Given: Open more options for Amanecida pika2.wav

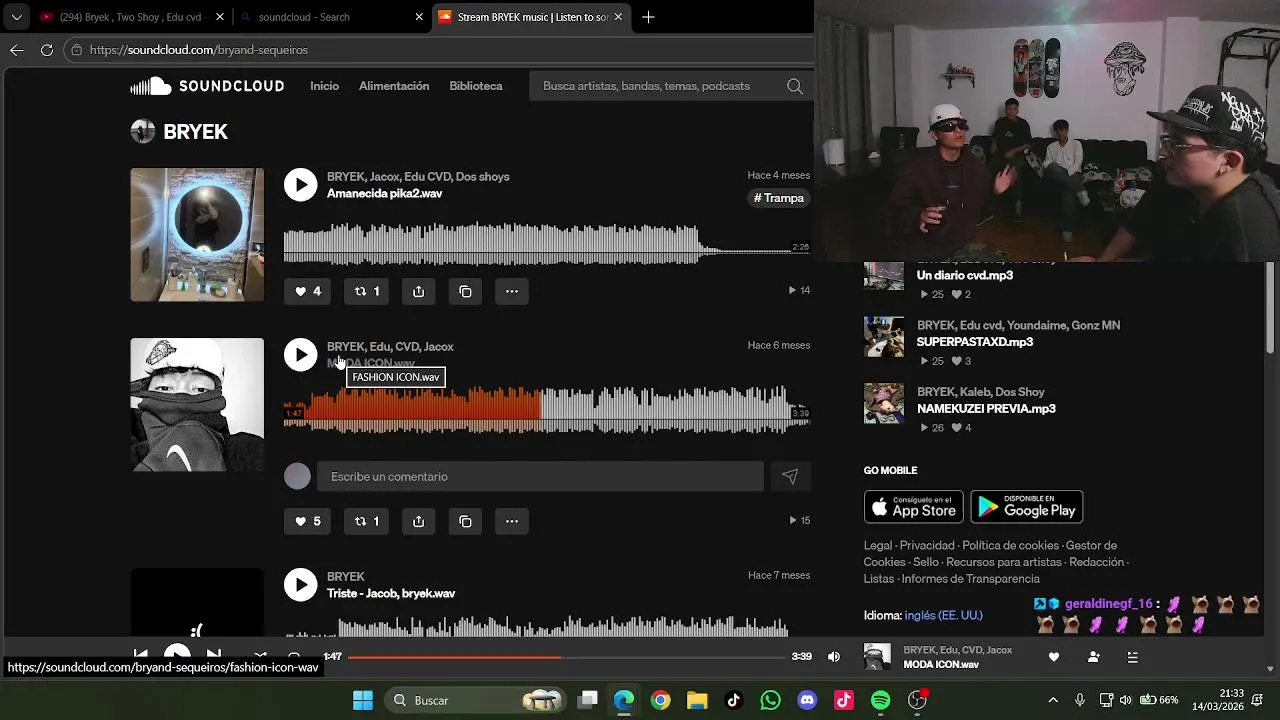Looking at the screenshot, I should click(x=512, y=291).
